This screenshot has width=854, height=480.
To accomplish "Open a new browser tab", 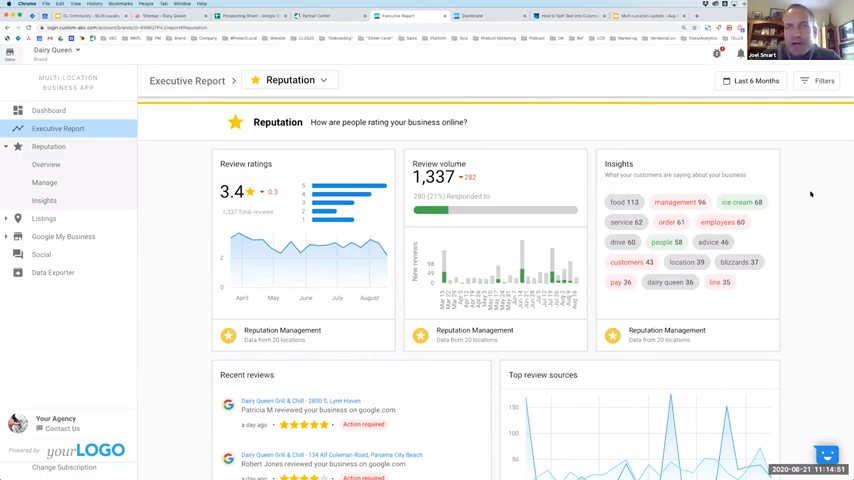I will tap(697, 16).
